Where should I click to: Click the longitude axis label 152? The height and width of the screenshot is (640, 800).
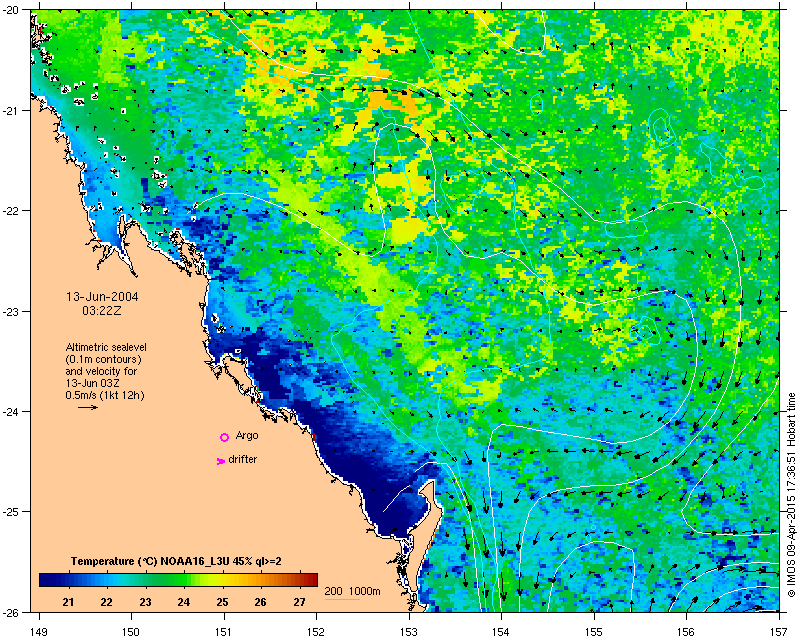316,631
